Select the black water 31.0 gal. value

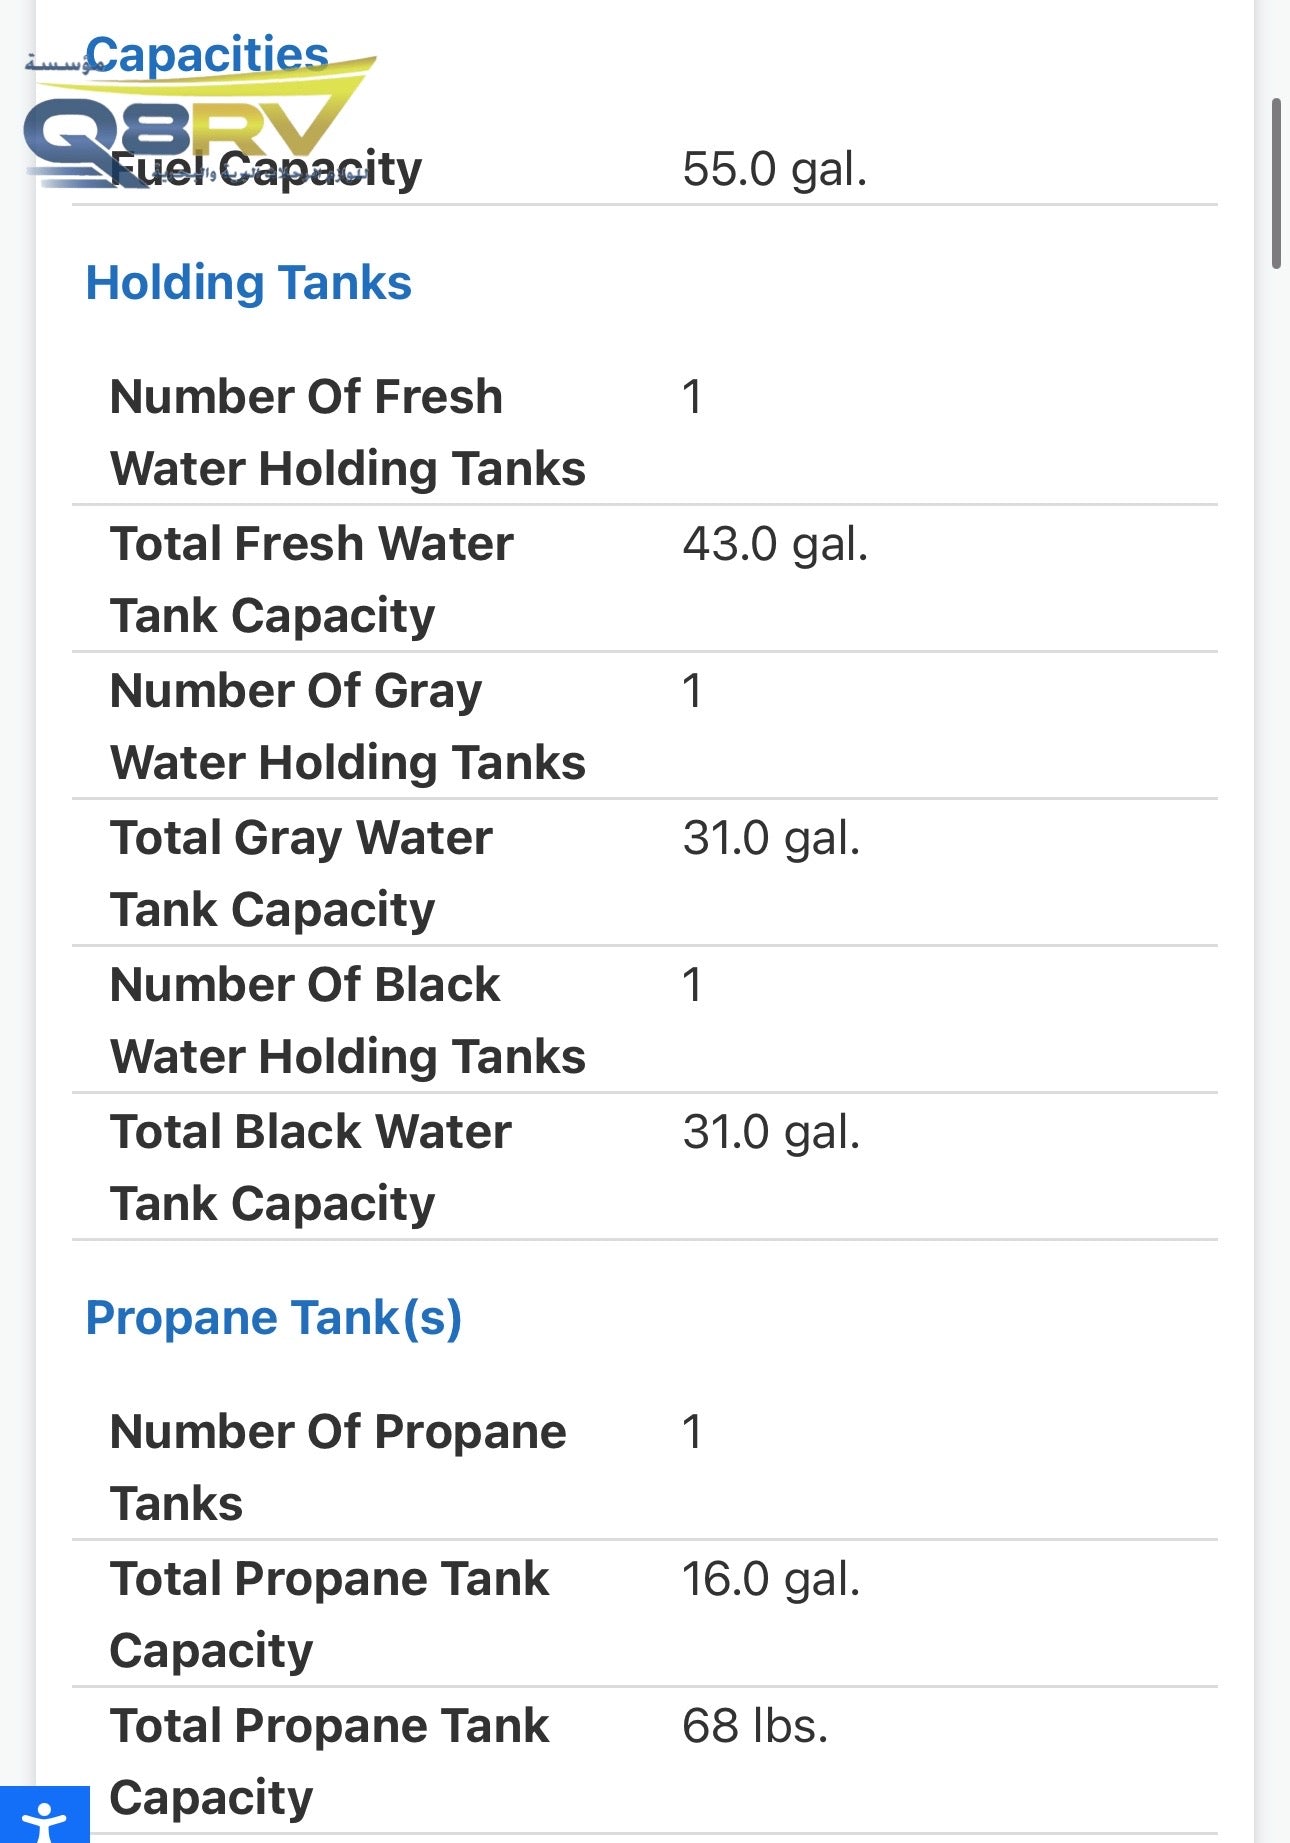(x=771, y=1132)
